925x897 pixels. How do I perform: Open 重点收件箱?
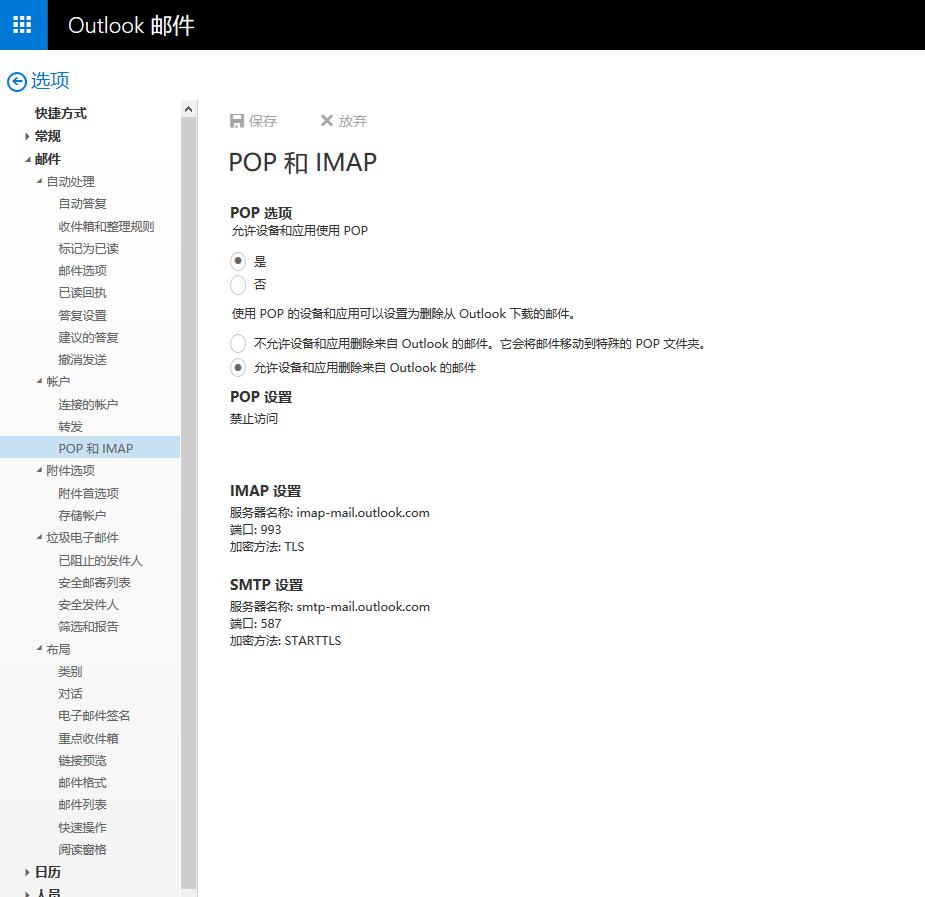(x=88, y=738)
